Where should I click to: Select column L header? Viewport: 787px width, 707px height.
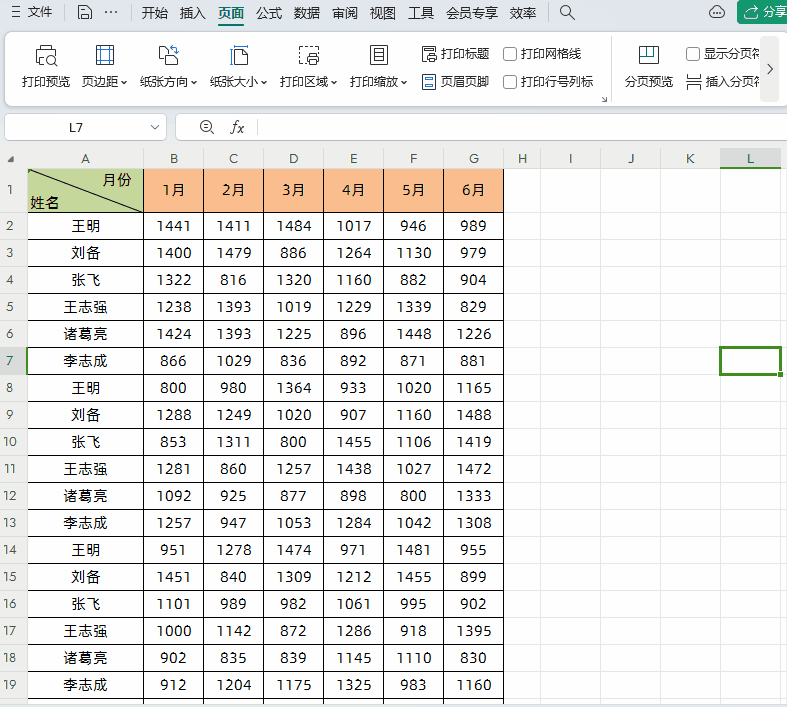tap(750, 159)
